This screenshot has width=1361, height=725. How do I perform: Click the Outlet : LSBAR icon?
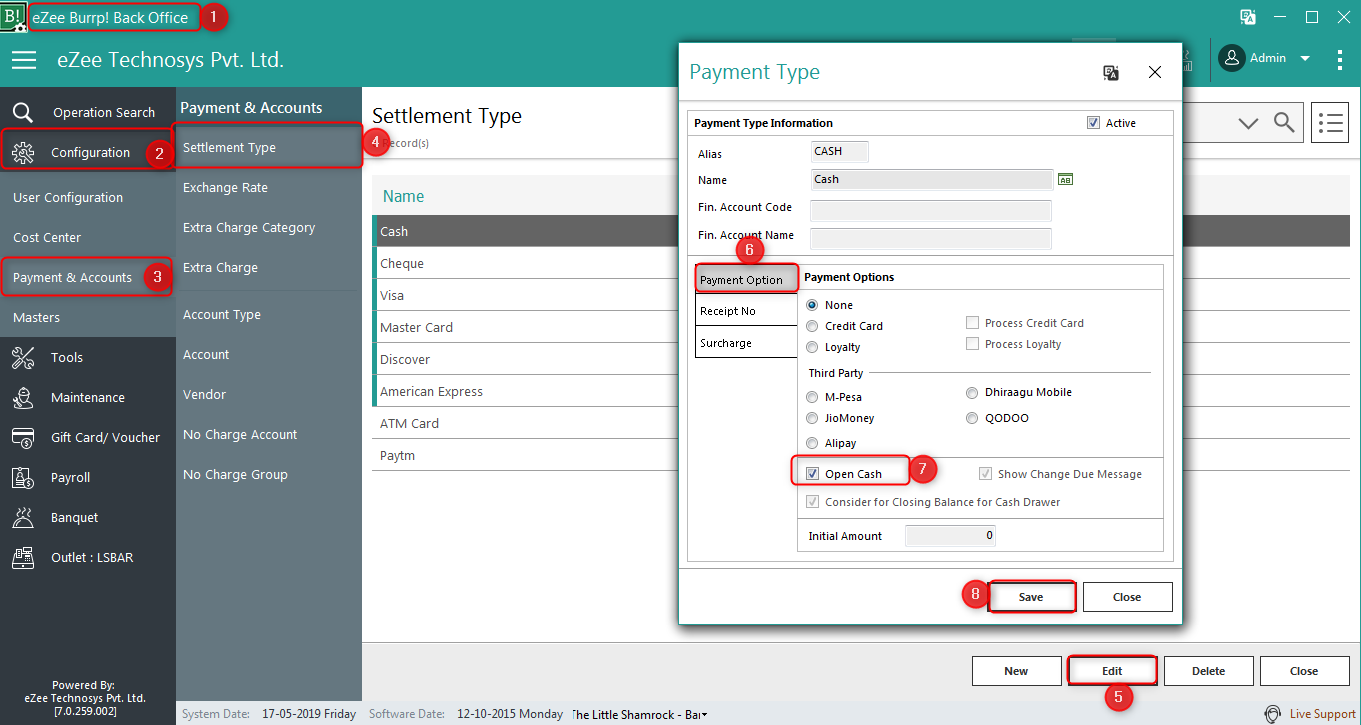(x=23, y=557)
